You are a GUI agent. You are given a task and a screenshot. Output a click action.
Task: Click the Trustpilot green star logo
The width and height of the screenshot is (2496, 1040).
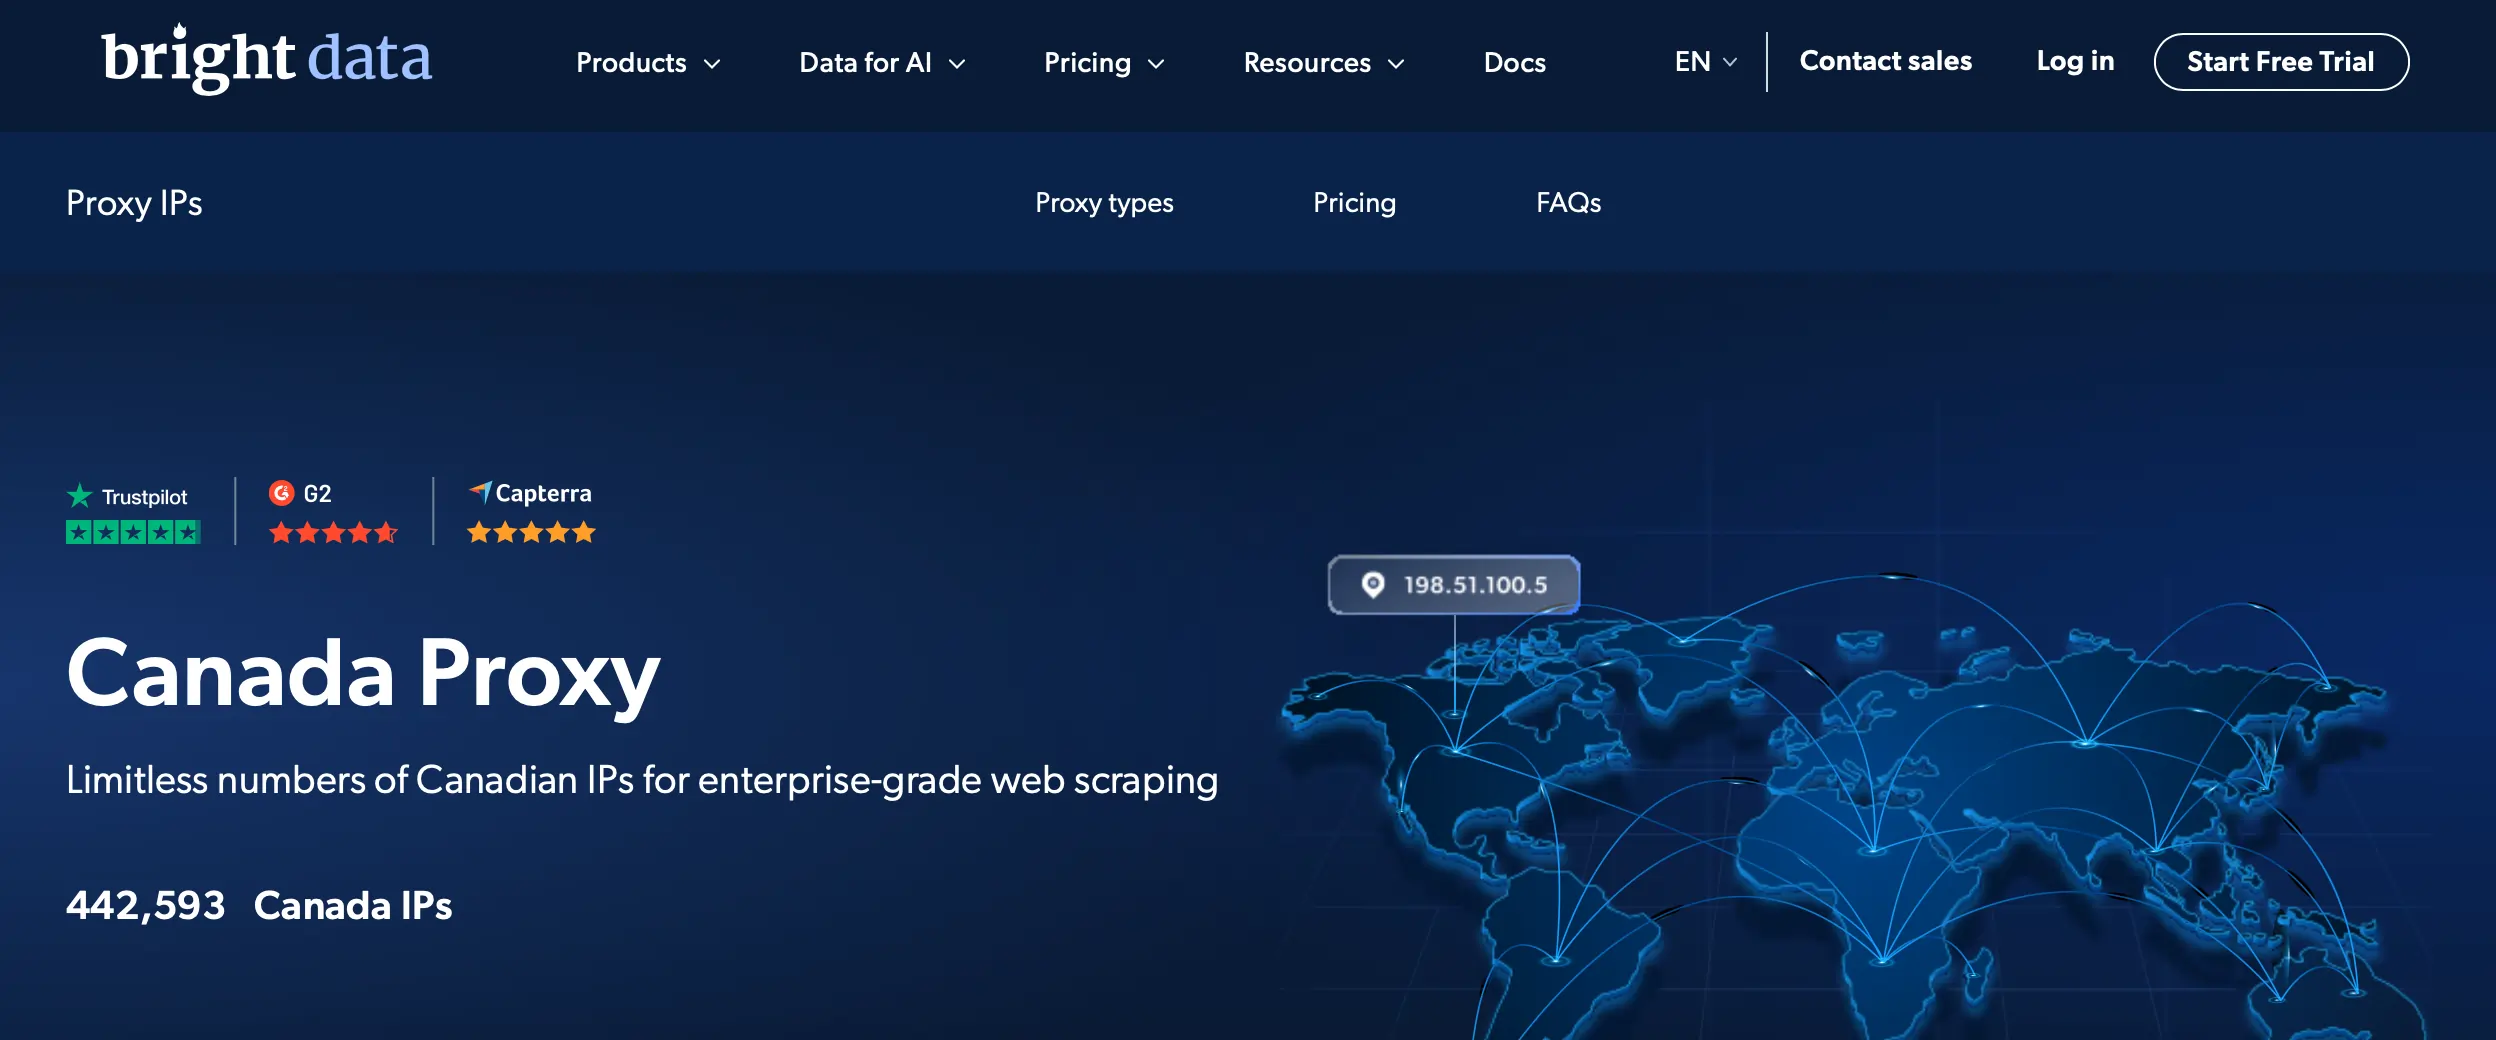(80, 496)
